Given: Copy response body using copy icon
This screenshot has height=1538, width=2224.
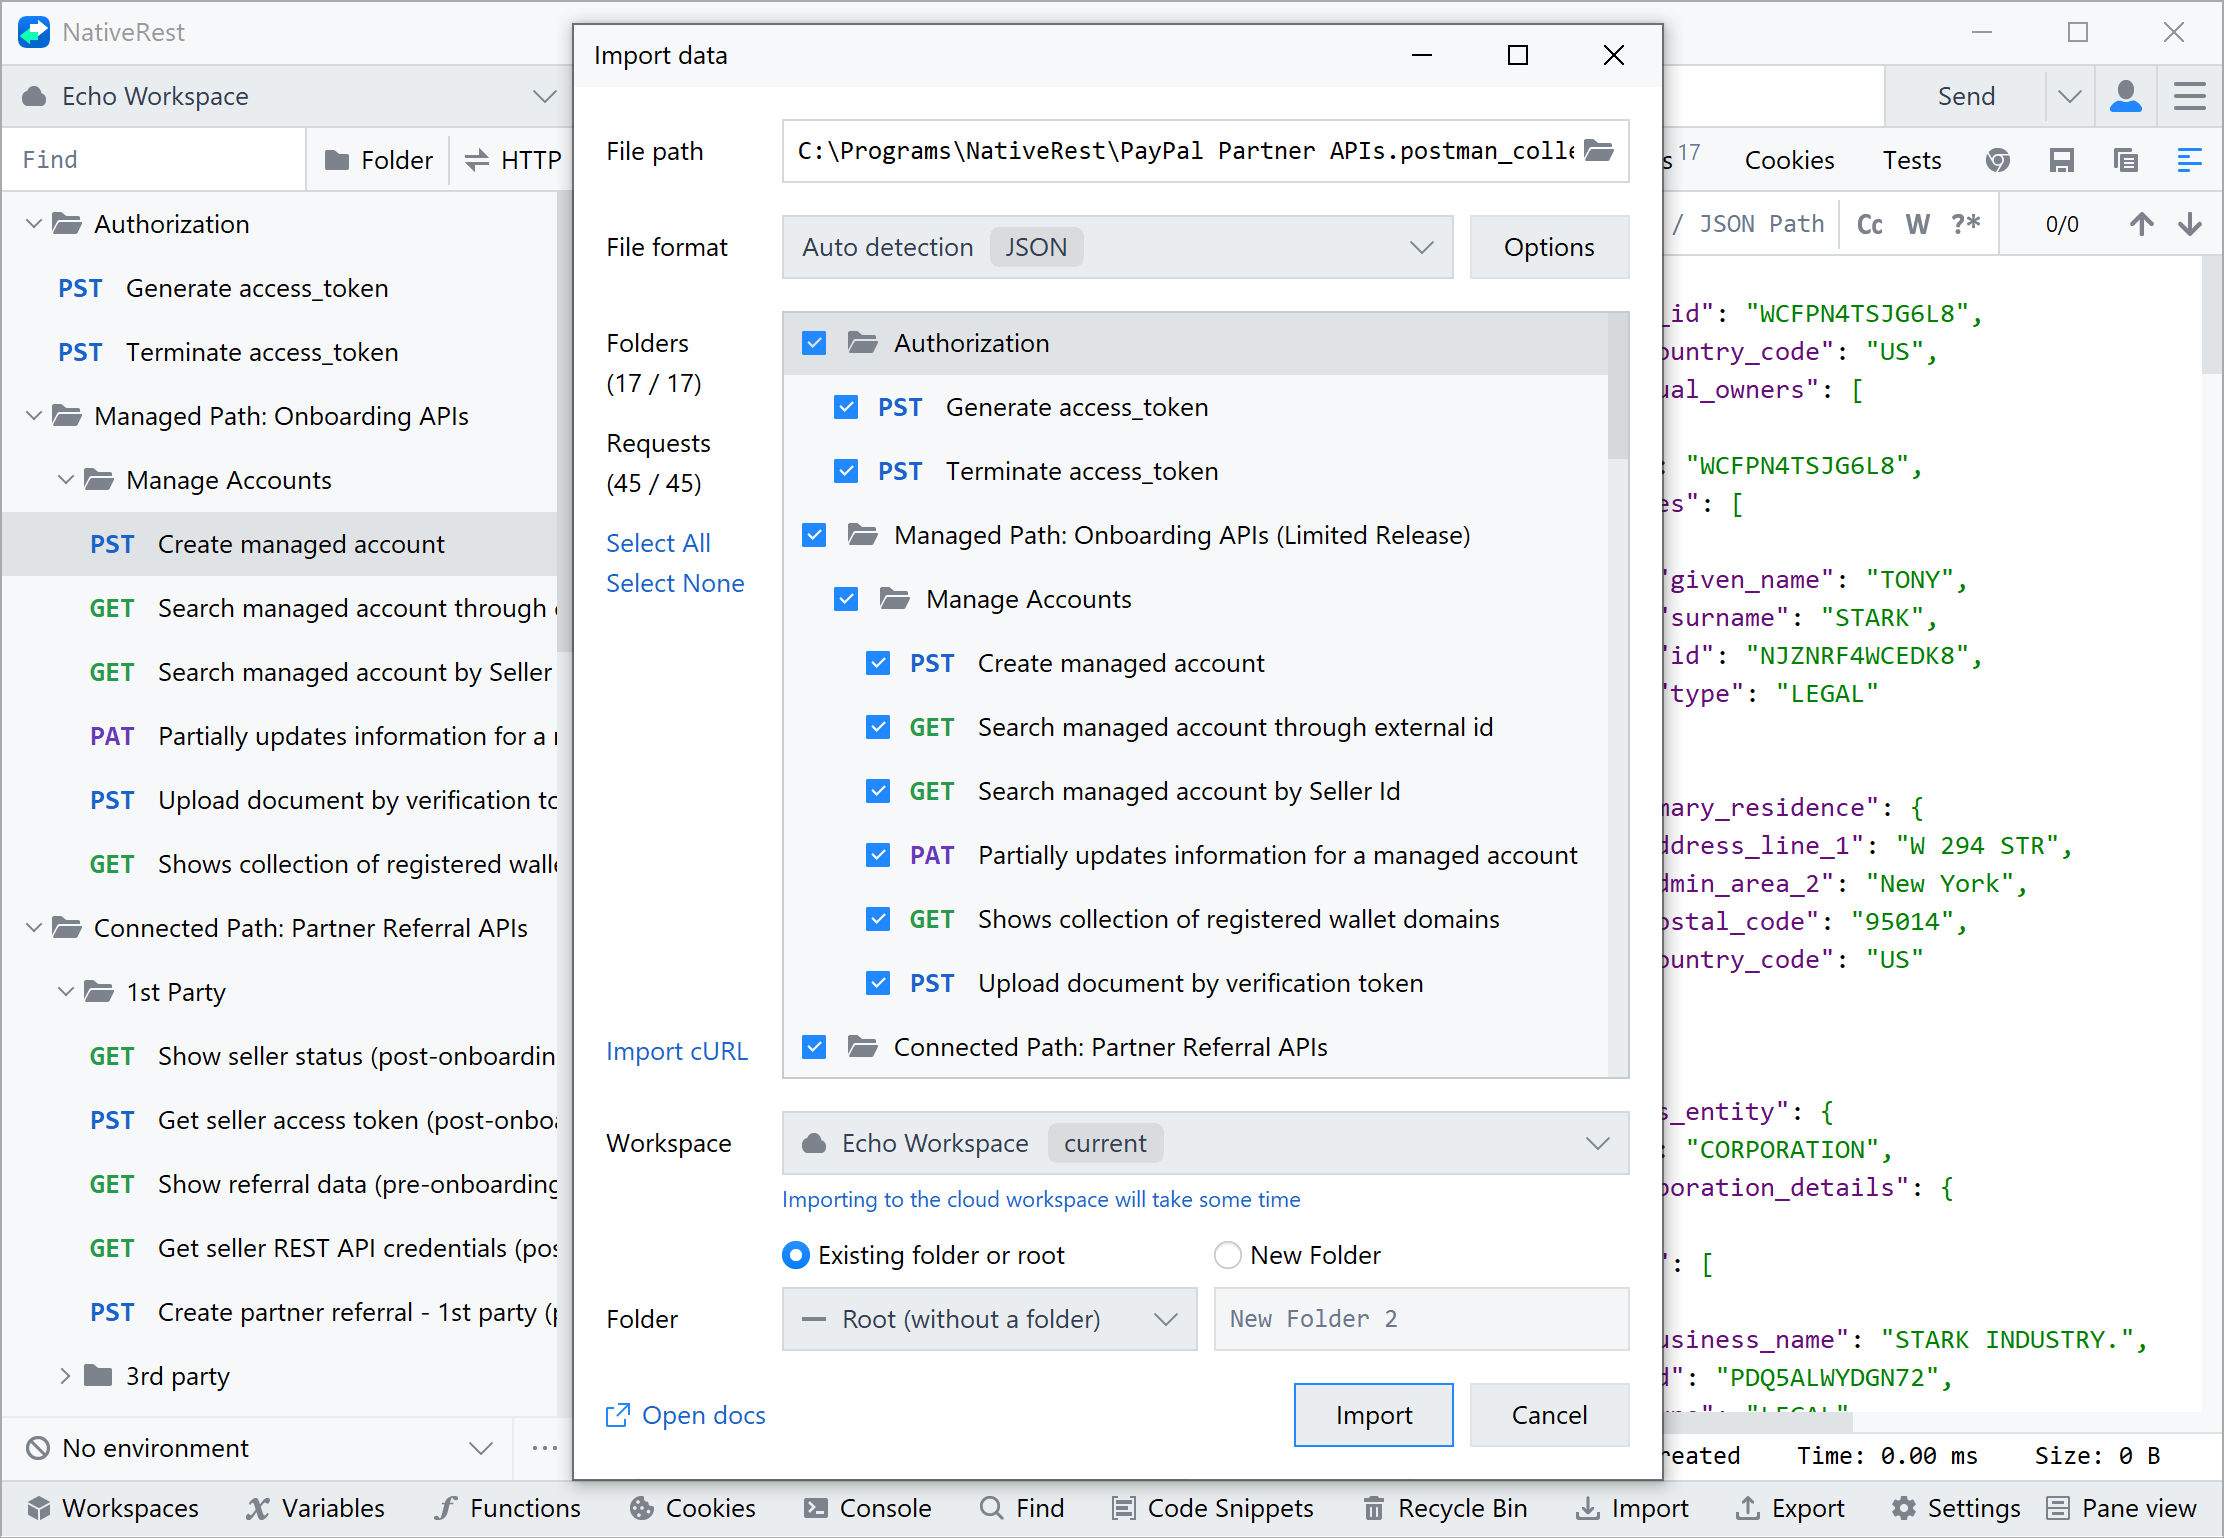Looking at the screenshot, I should tap(2126, 160).
